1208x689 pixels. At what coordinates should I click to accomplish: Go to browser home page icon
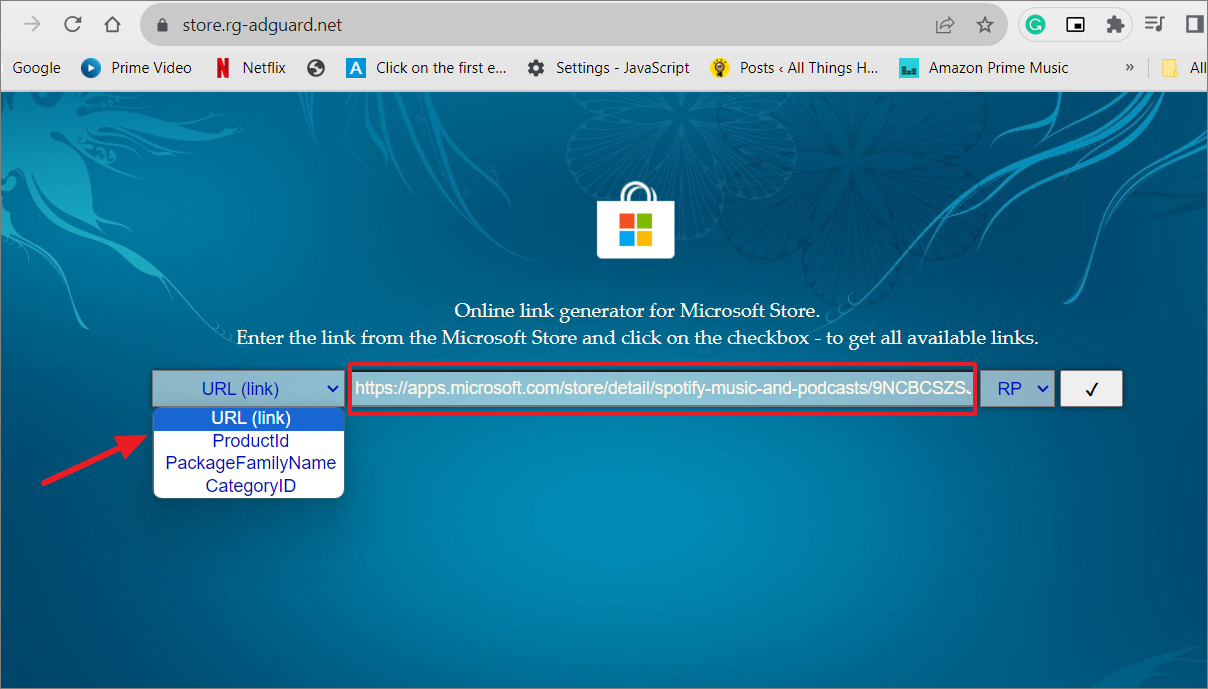pos(113,24)
